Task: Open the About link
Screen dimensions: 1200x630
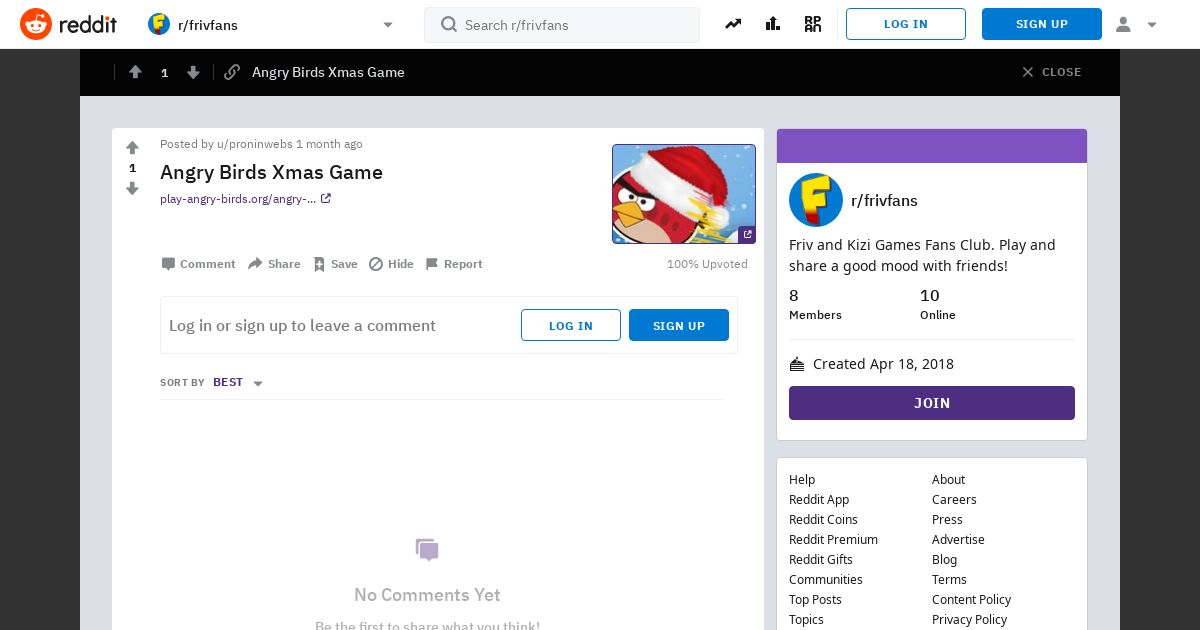Action: tap(949, 480)
